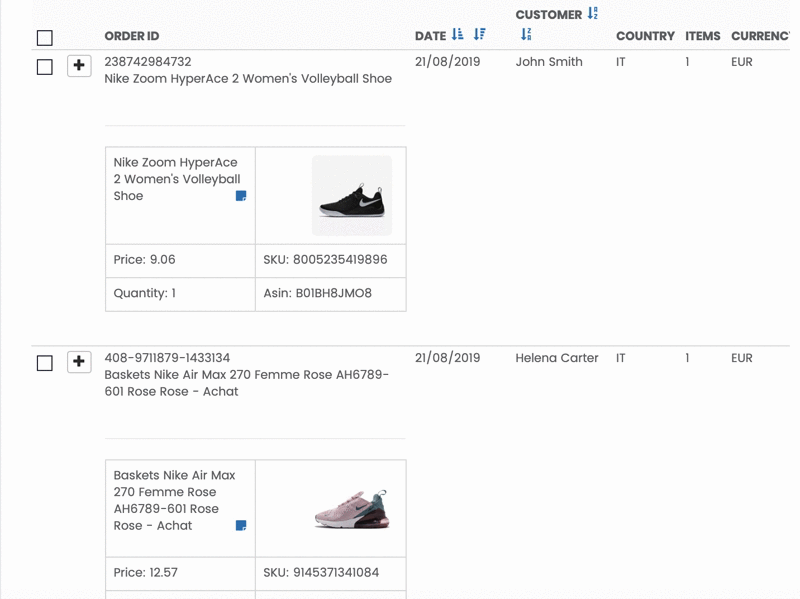Viewport: 800px width, 599px height.
Task: Select order 408-9711879-1433134 checkbox
Action: pos(45,363)
